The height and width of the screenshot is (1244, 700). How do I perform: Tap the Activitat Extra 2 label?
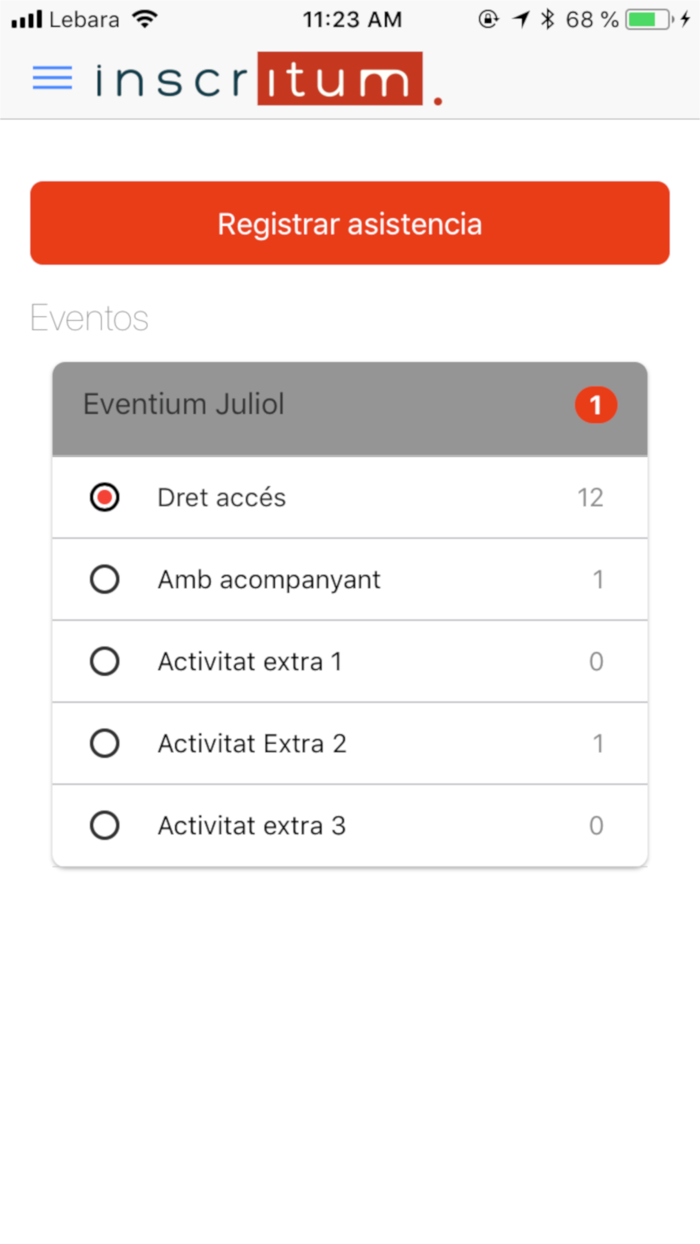252,744
